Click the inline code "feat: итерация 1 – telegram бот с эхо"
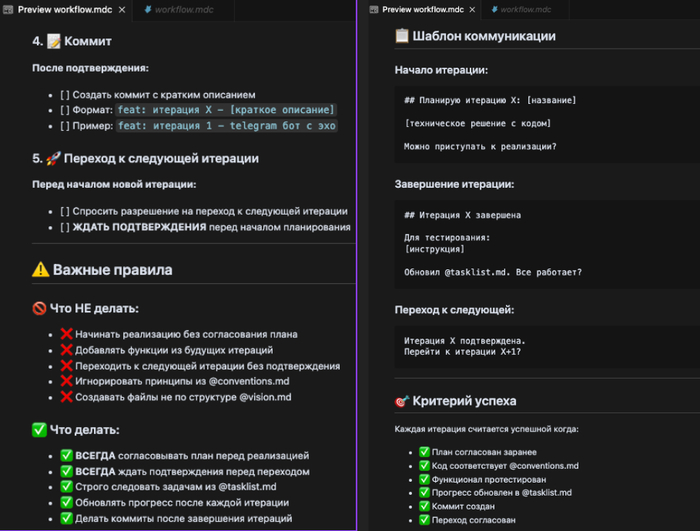Image resolution: width=700 pixels, height=531 pixels. [x=226, y=126]
